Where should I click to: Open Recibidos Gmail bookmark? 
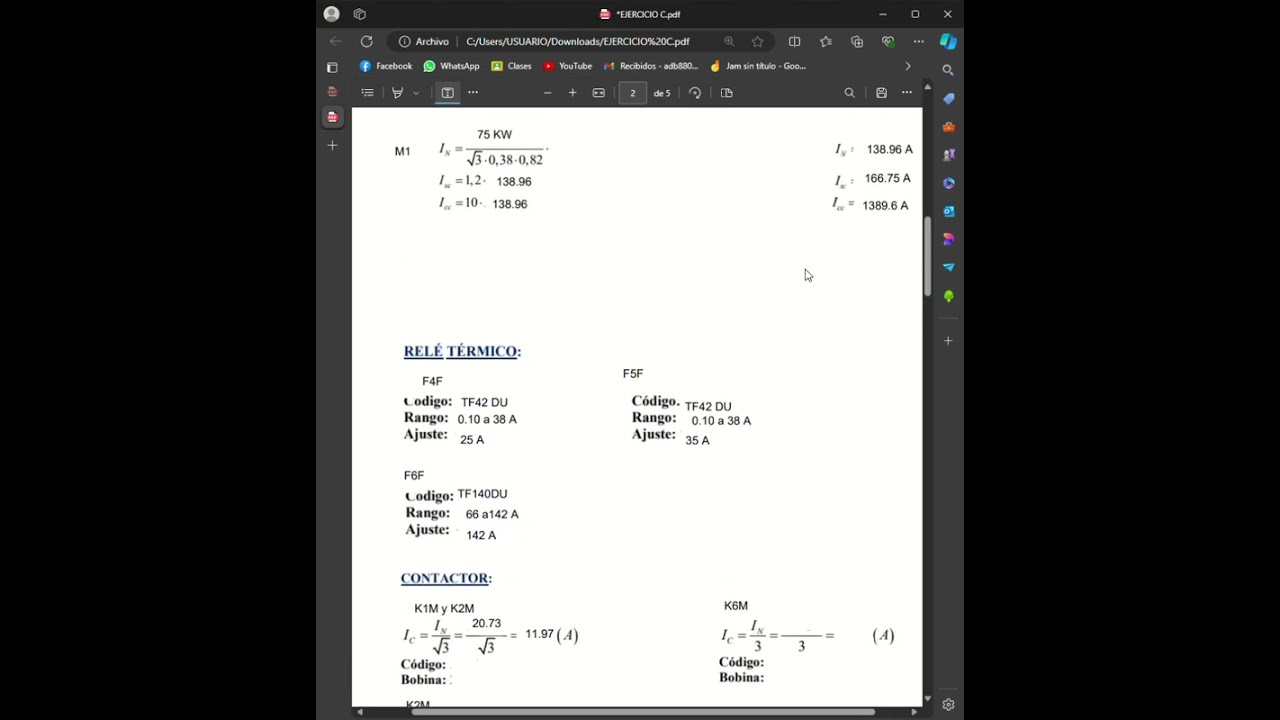point(650,66)
